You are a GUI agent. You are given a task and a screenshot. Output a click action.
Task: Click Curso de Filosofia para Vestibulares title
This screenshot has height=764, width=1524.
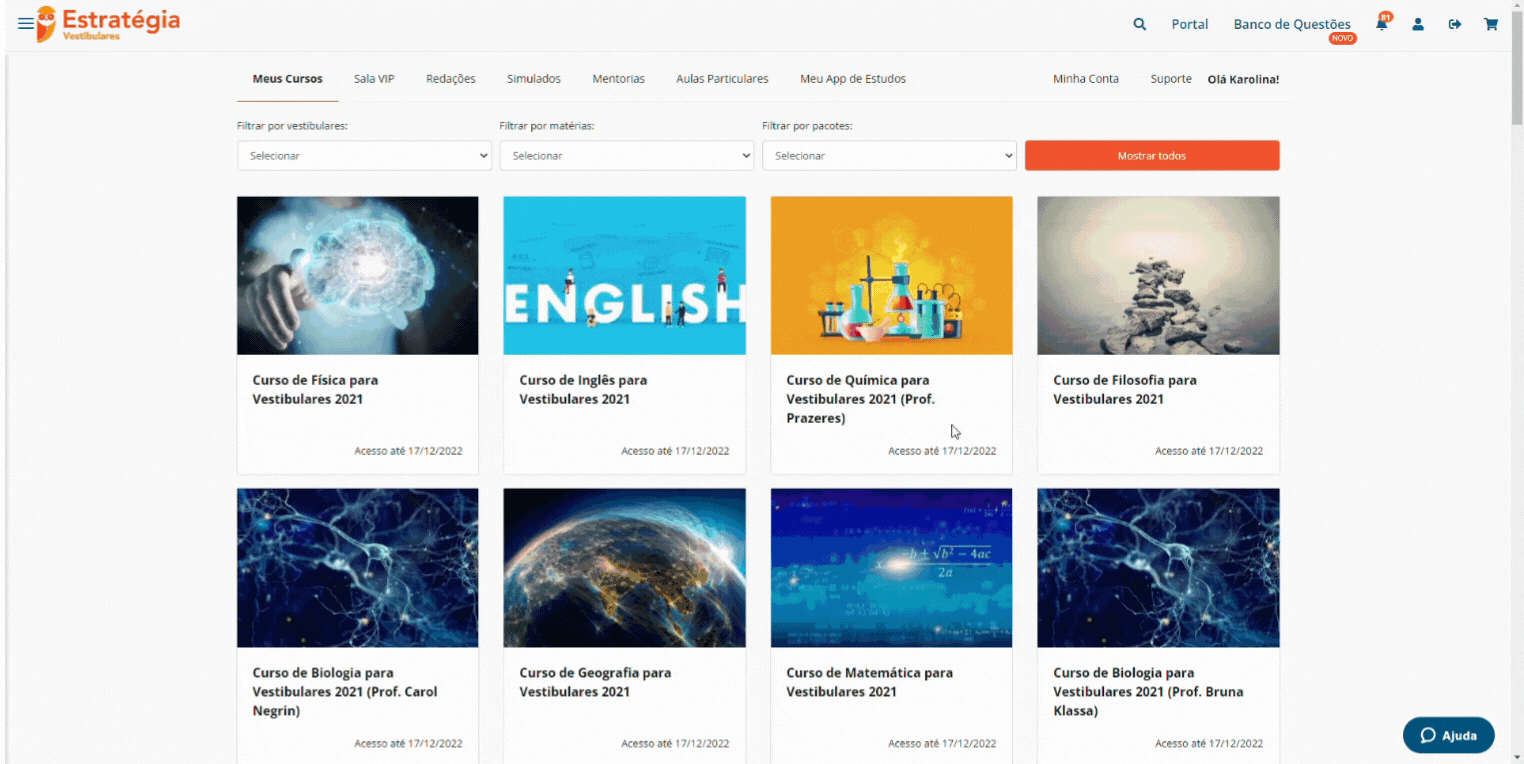pyautogui.click(x=1125, y=390)
